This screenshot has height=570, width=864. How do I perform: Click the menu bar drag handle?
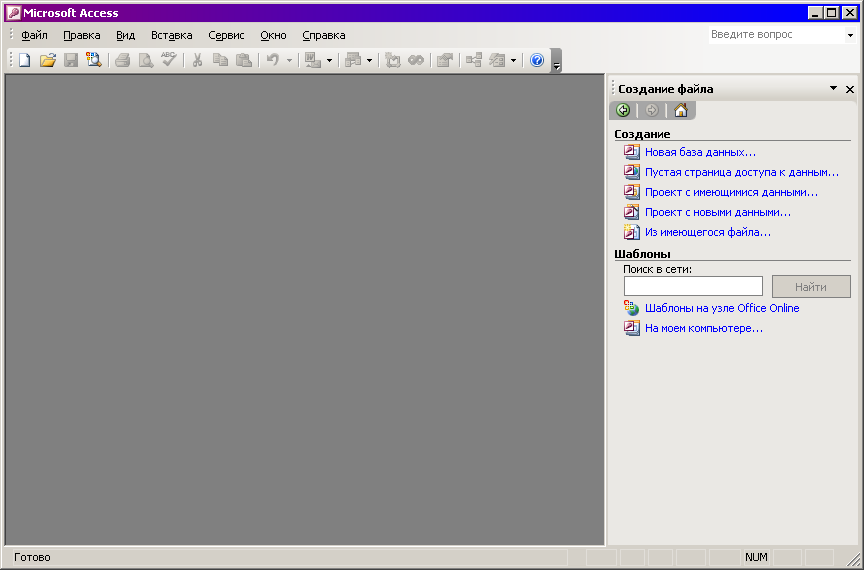pos(10,35)
